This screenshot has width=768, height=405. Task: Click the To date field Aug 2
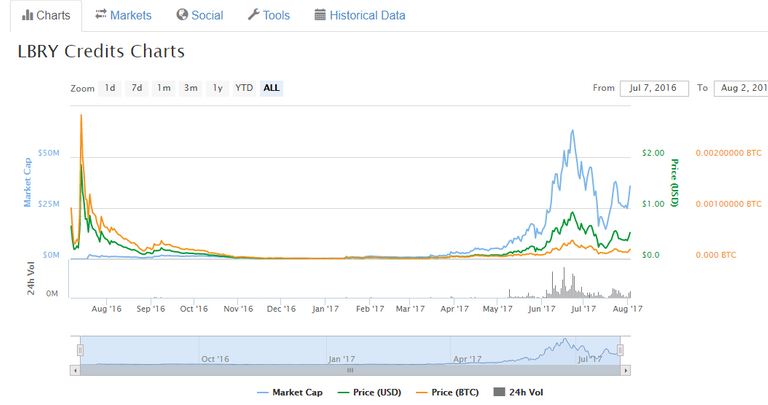tap(741, 88)
